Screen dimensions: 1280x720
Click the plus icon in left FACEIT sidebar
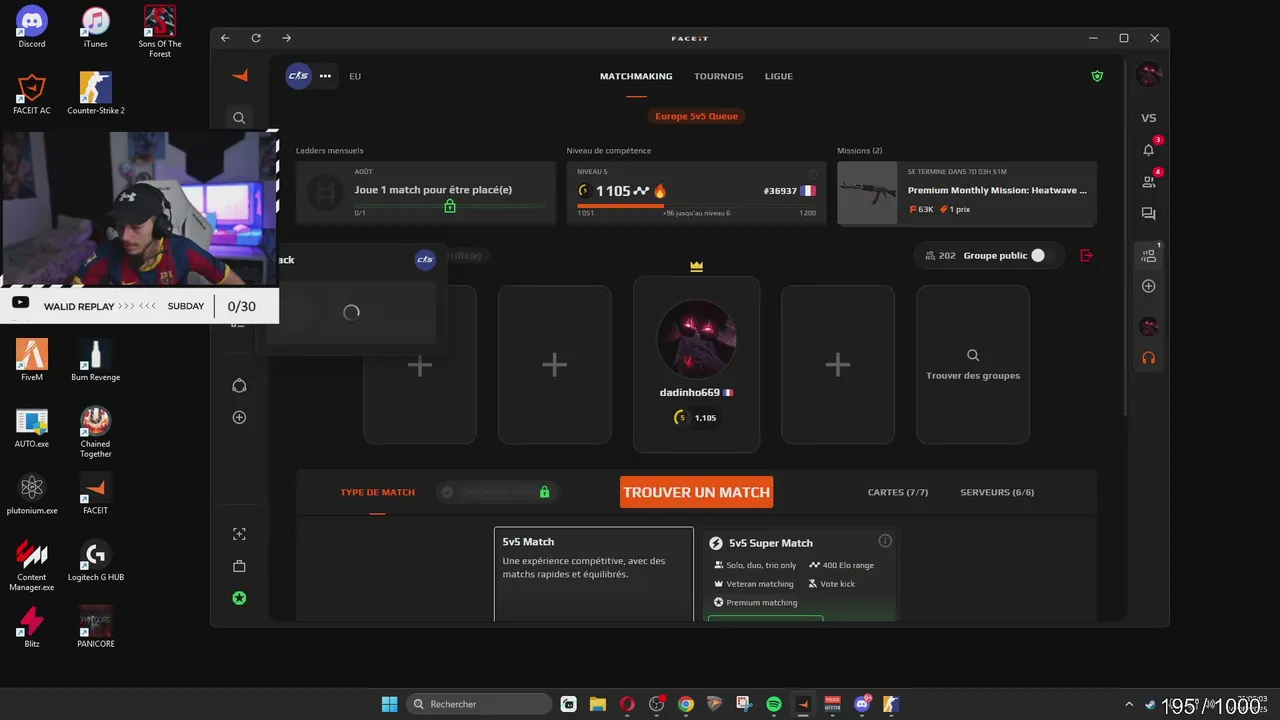point(239,418)
